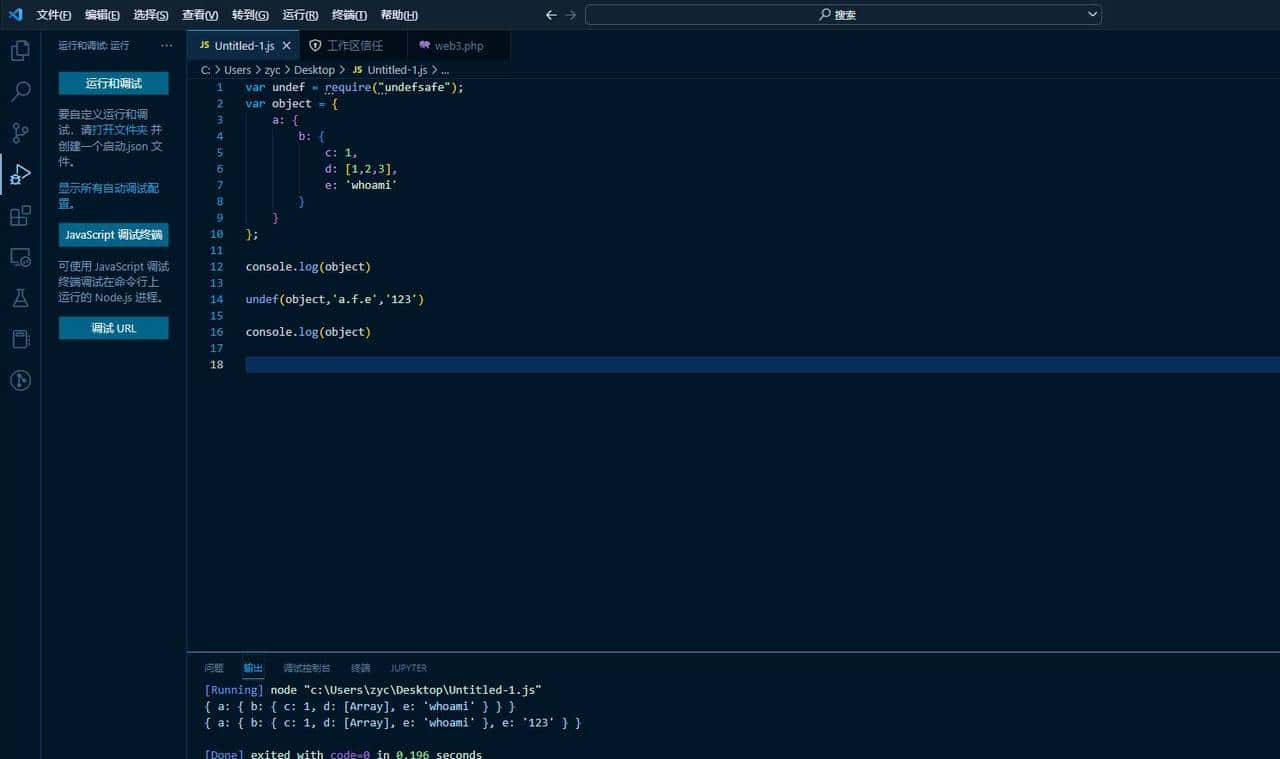Click the 运行和调试 button
The width and height of the screenshot is (1280, 759).
pyautogui.click(x=113, y=83)
